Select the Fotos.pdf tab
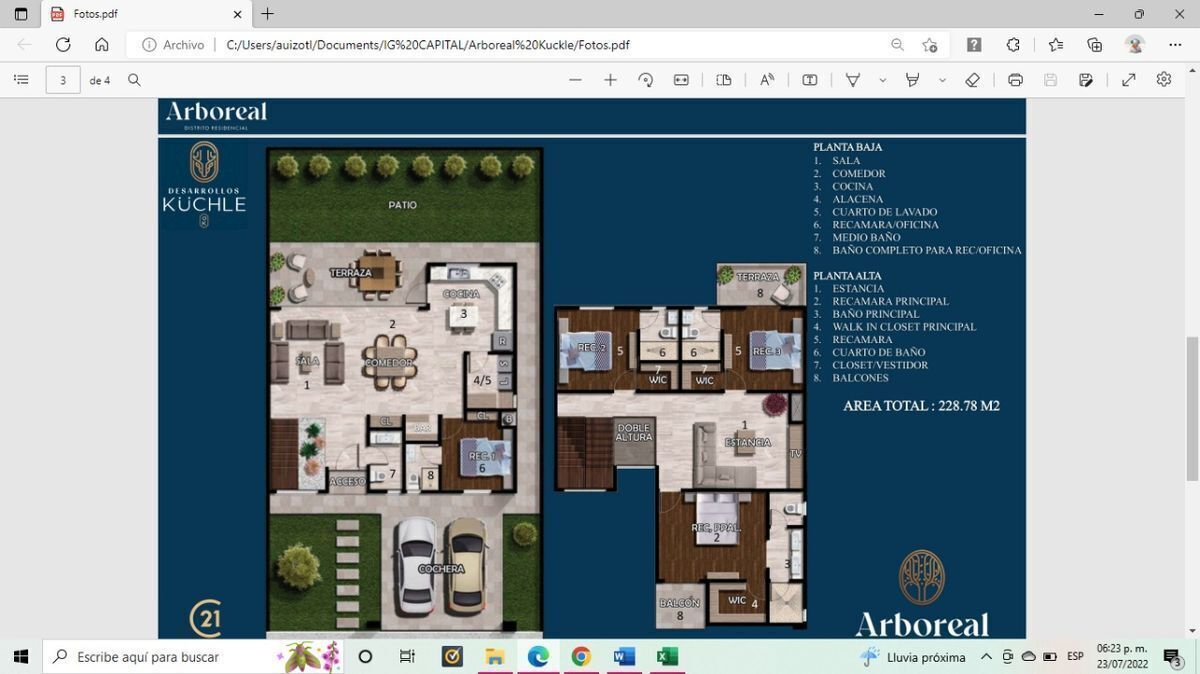 (x=146, y=14)
